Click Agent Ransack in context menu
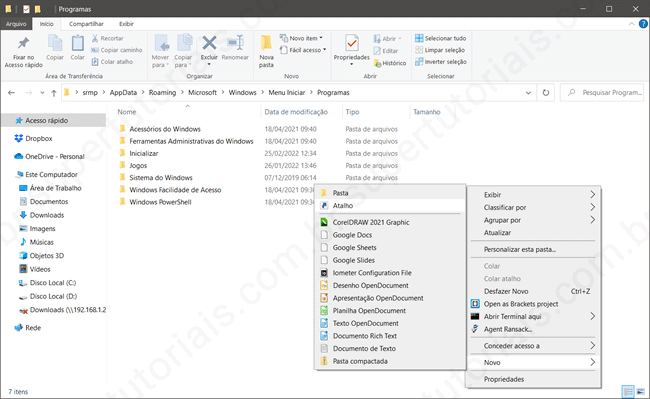Image resolution: width=650 pixels, height=399 pixels. [x=534, y=329]
